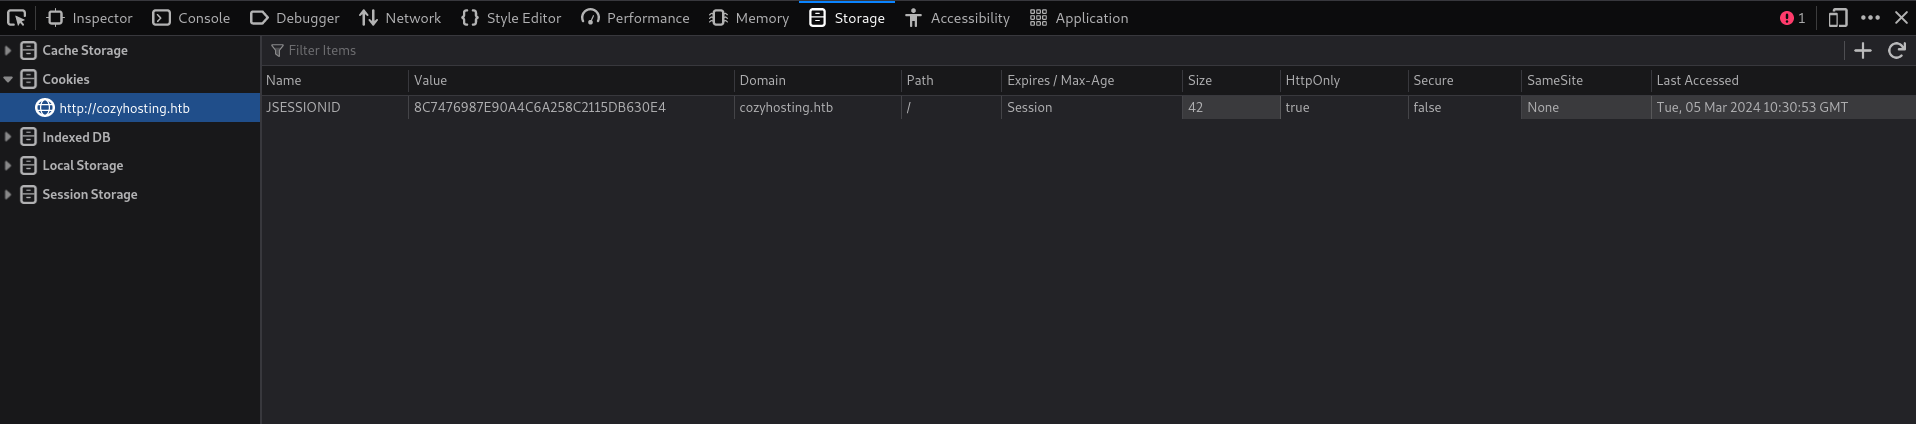Collapse the Cookies tree node

8,80
